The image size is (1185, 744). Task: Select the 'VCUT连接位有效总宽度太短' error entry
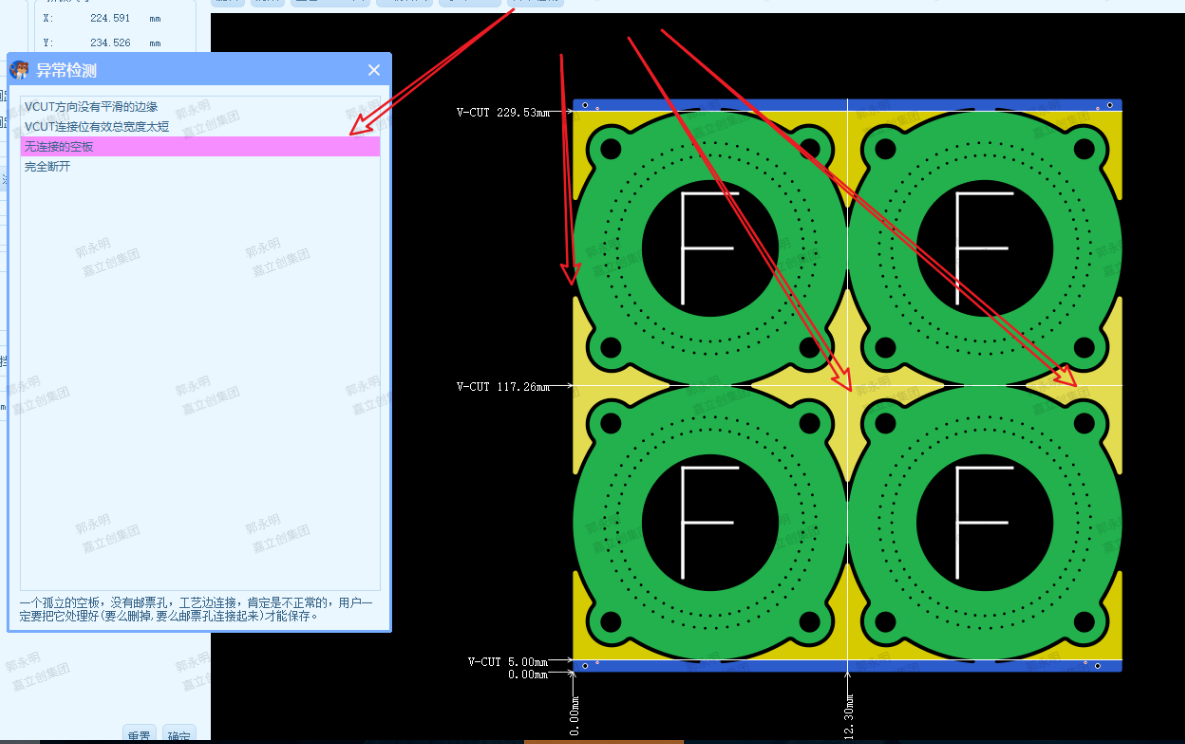coord(97,127)
